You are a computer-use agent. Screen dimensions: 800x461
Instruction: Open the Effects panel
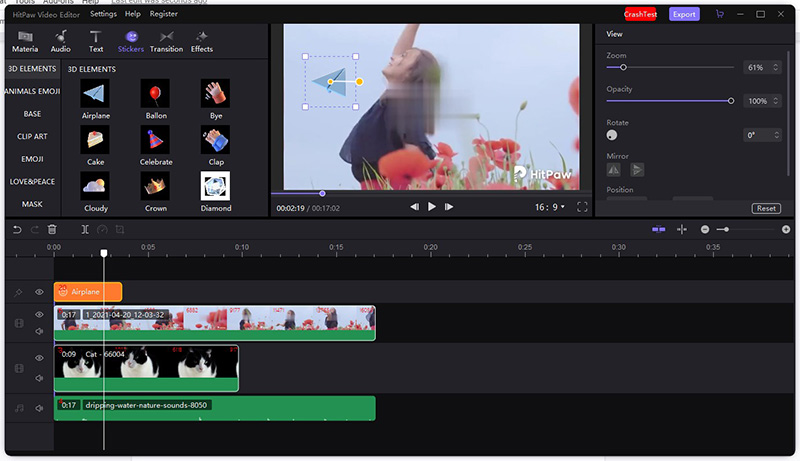tap(202, 41)
